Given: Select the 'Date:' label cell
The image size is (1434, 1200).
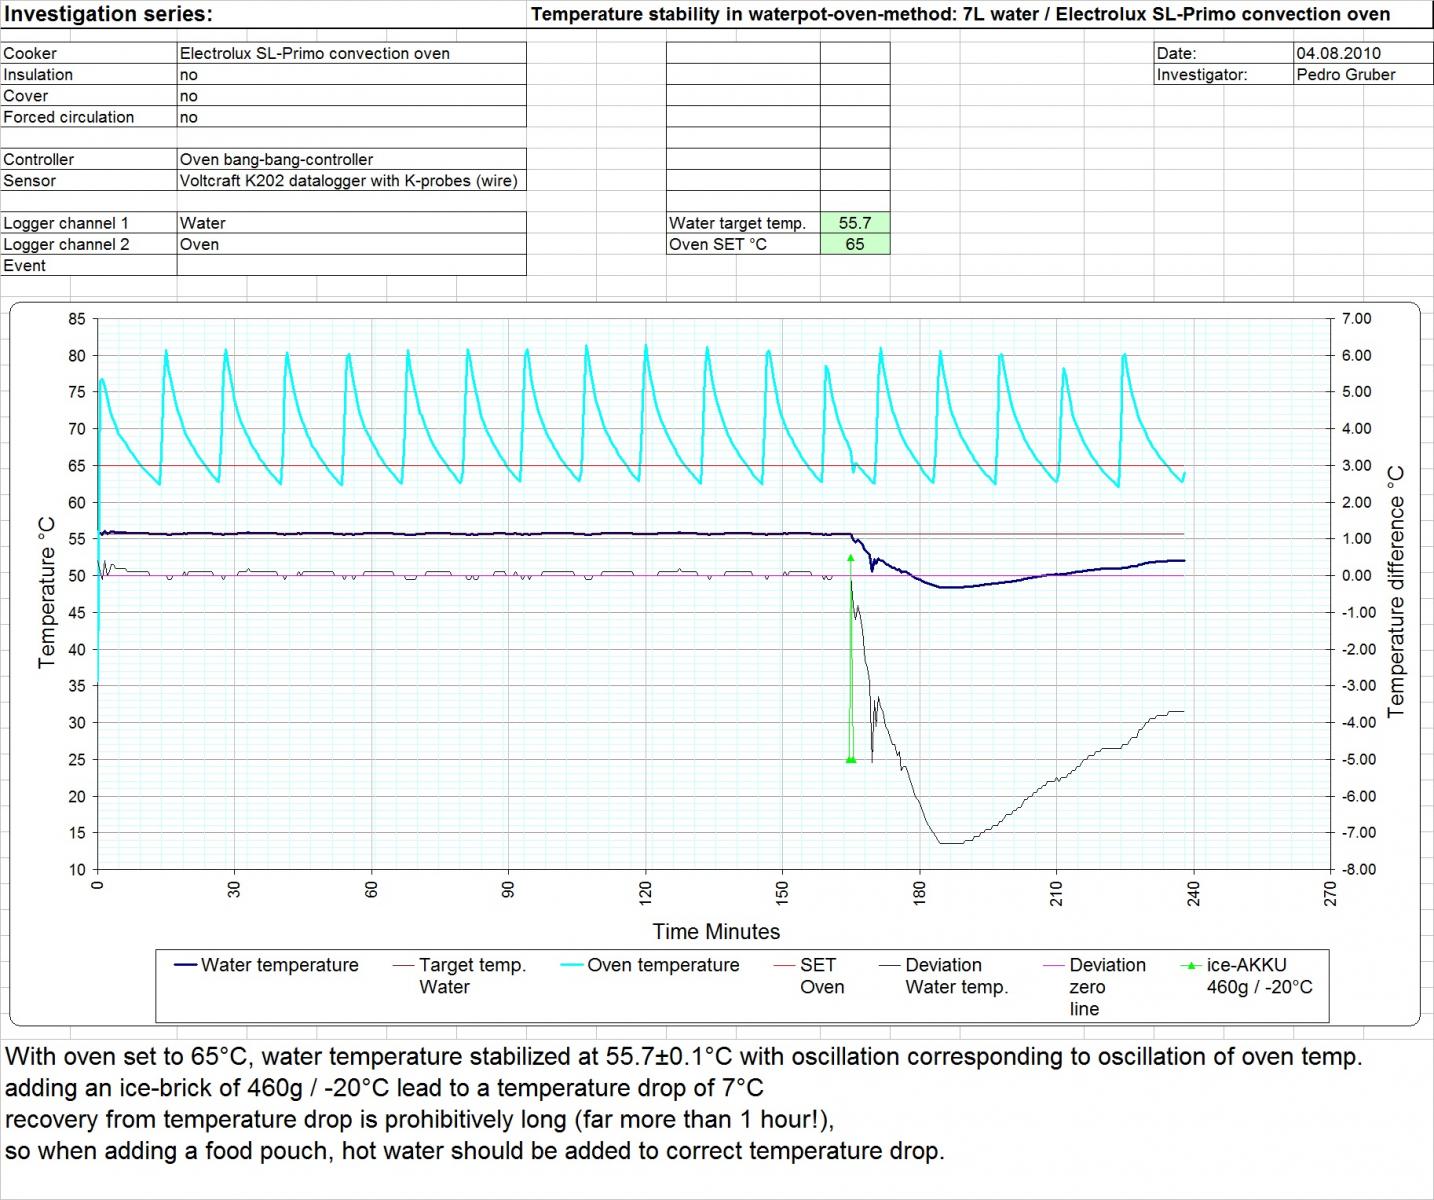Looking at the screenshot, I should 1223,53.
